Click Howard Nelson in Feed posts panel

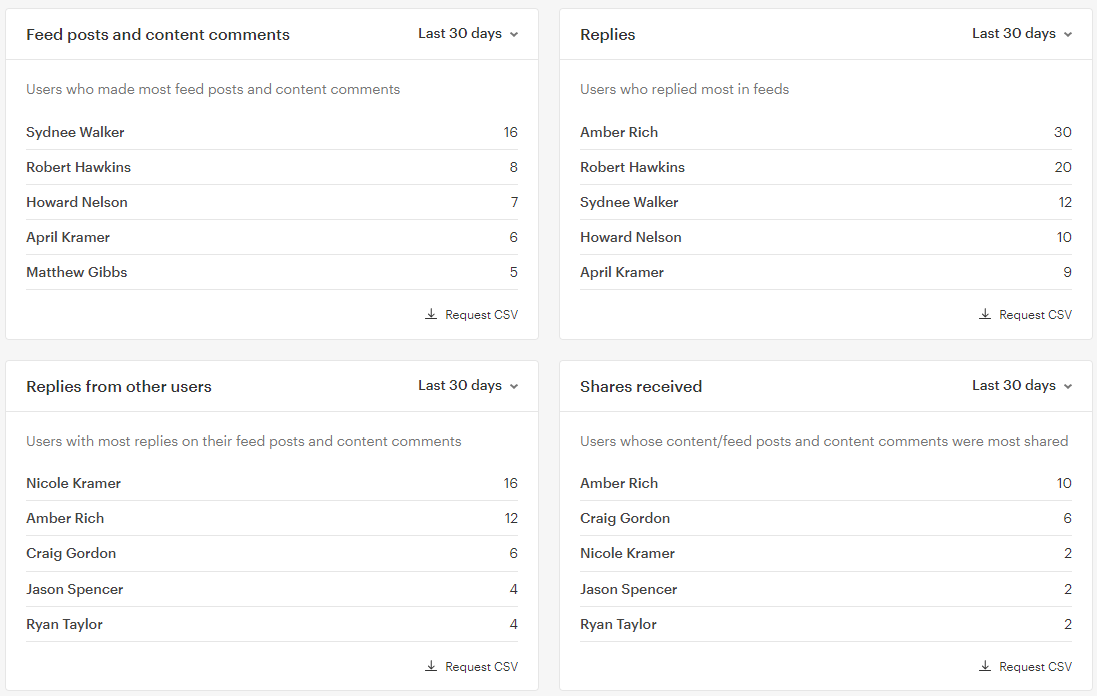pyautogui.click(x=77, y=202)
